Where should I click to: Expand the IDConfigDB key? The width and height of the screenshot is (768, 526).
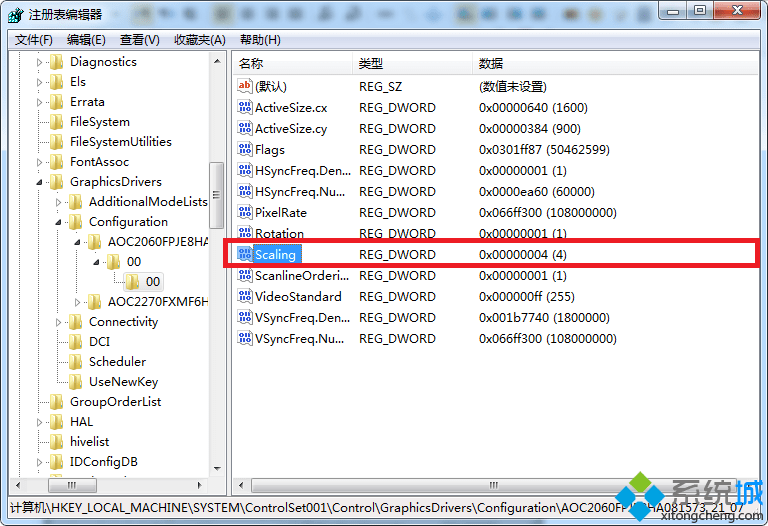click(39, 462)
